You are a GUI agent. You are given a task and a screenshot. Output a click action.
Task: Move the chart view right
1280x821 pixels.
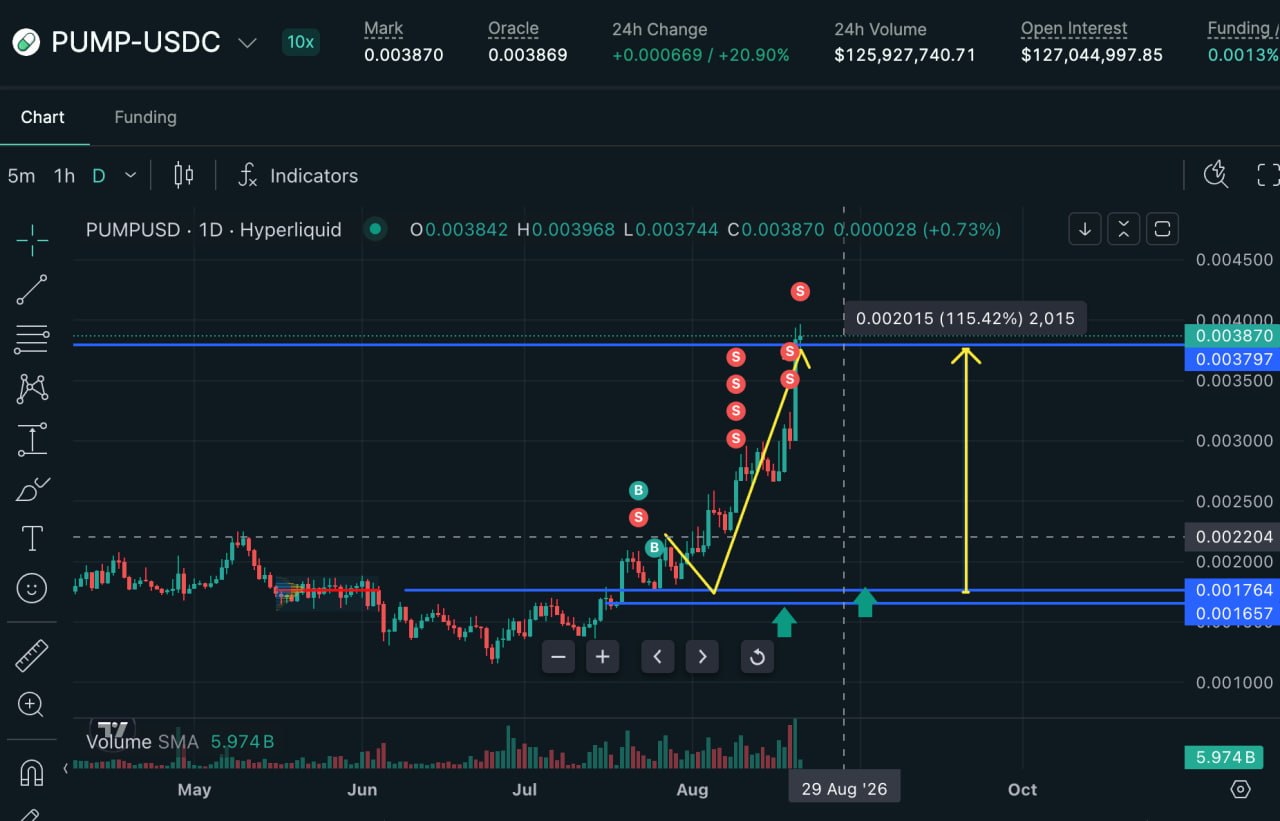click(702, 657)
